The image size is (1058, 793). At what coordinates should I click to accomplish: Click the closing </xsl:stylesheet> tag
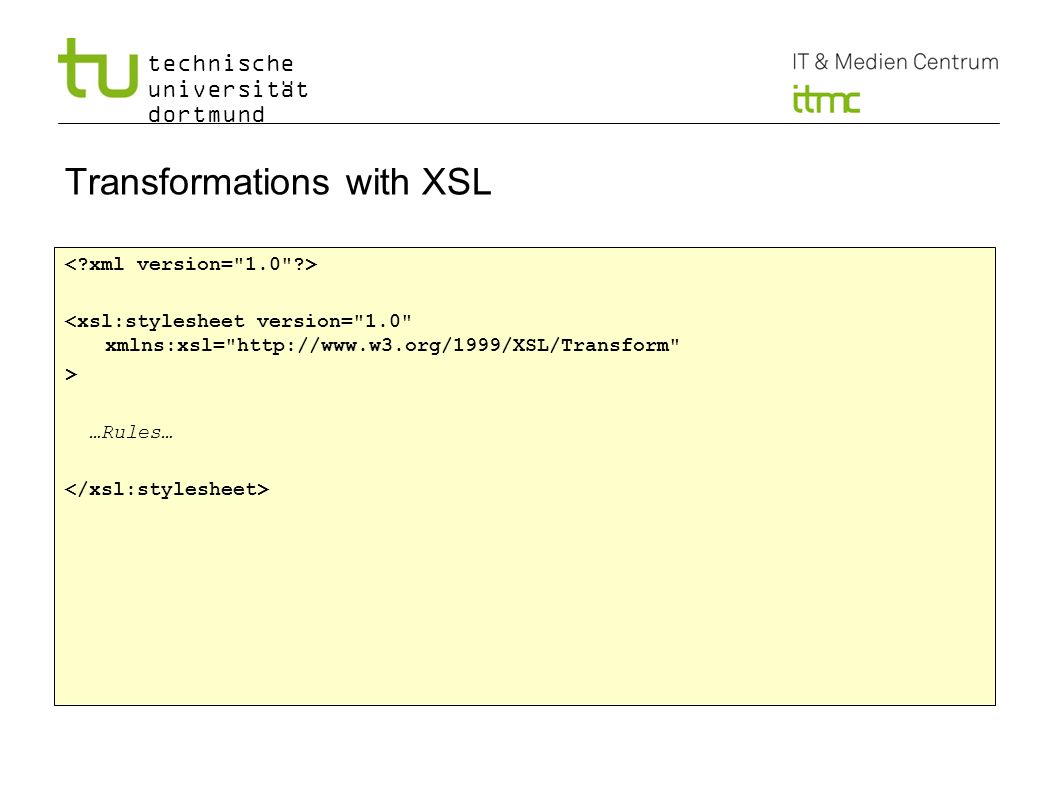167,489
